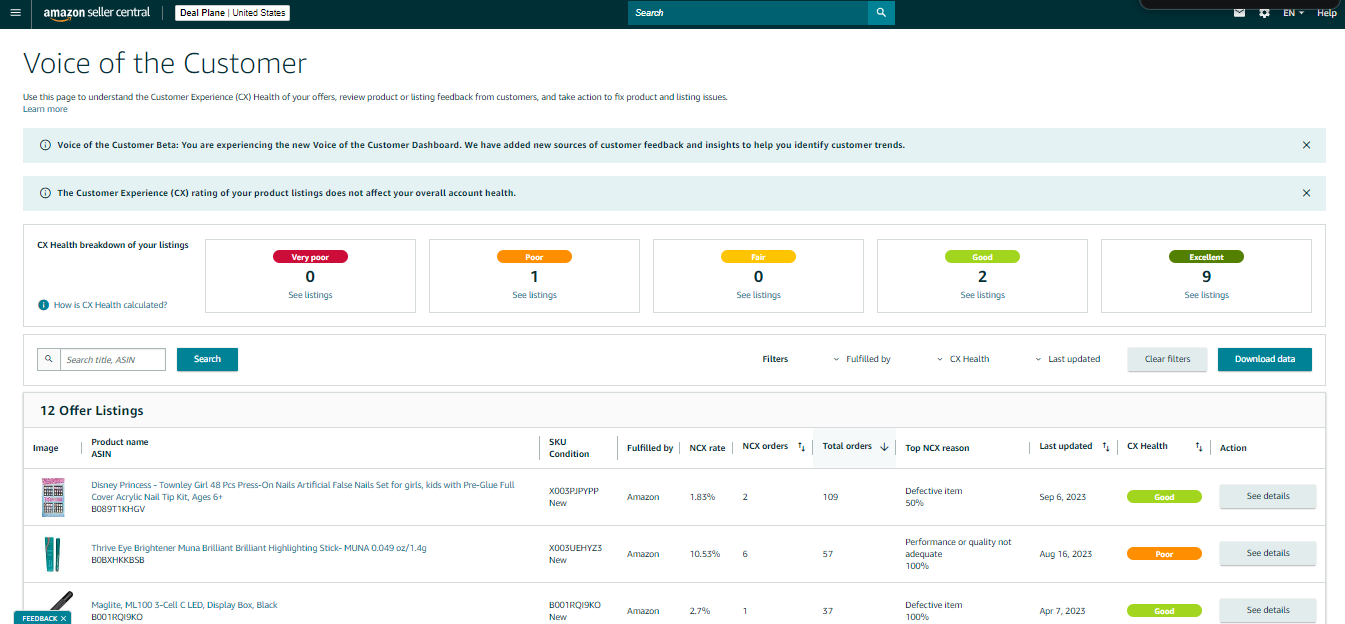The width and height of the screenshot is (1345, 624).
Task: Sort by CX Health arrows icon
Action: (1198, 447)
